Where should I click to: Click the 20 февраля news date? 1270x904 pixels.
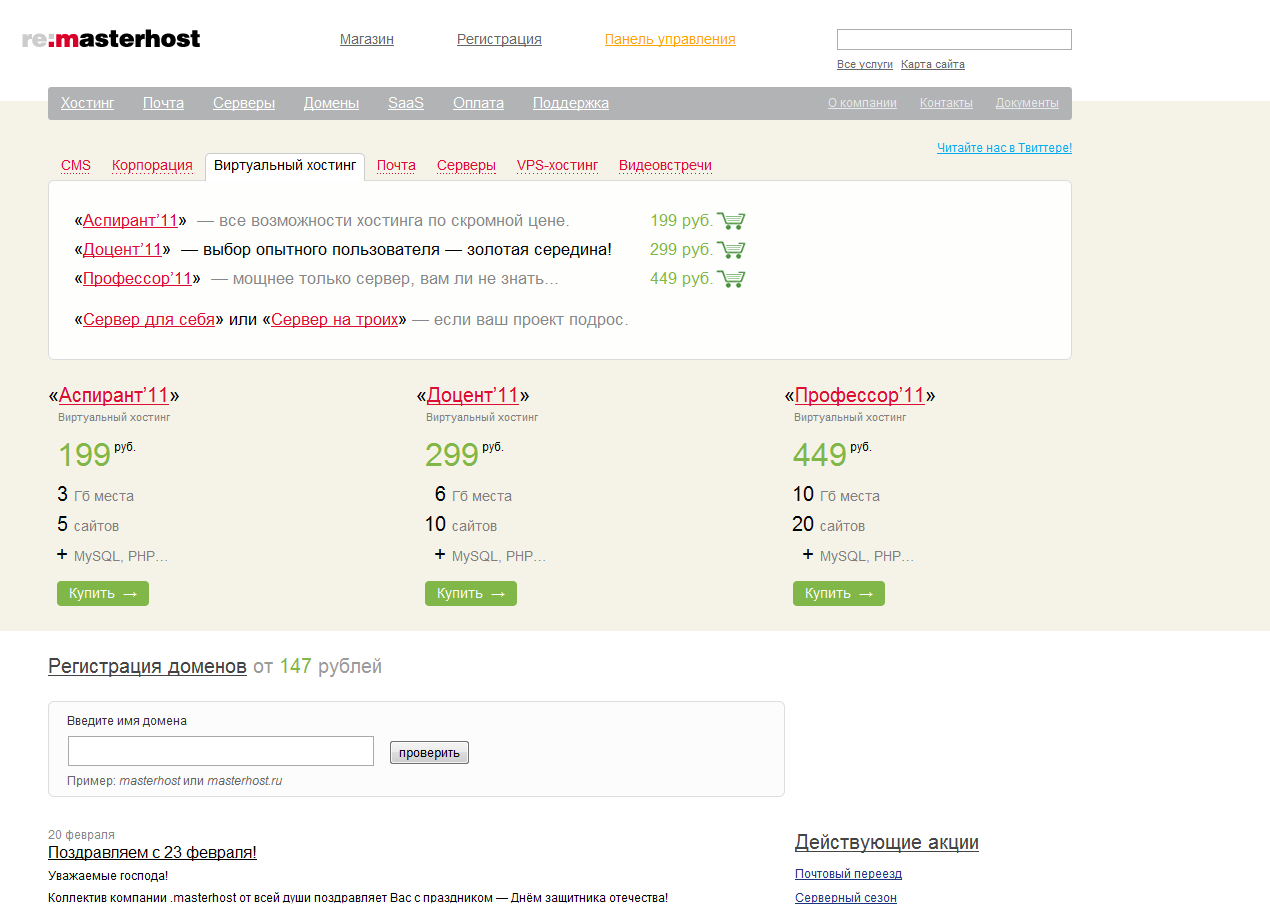pos(81,835)
